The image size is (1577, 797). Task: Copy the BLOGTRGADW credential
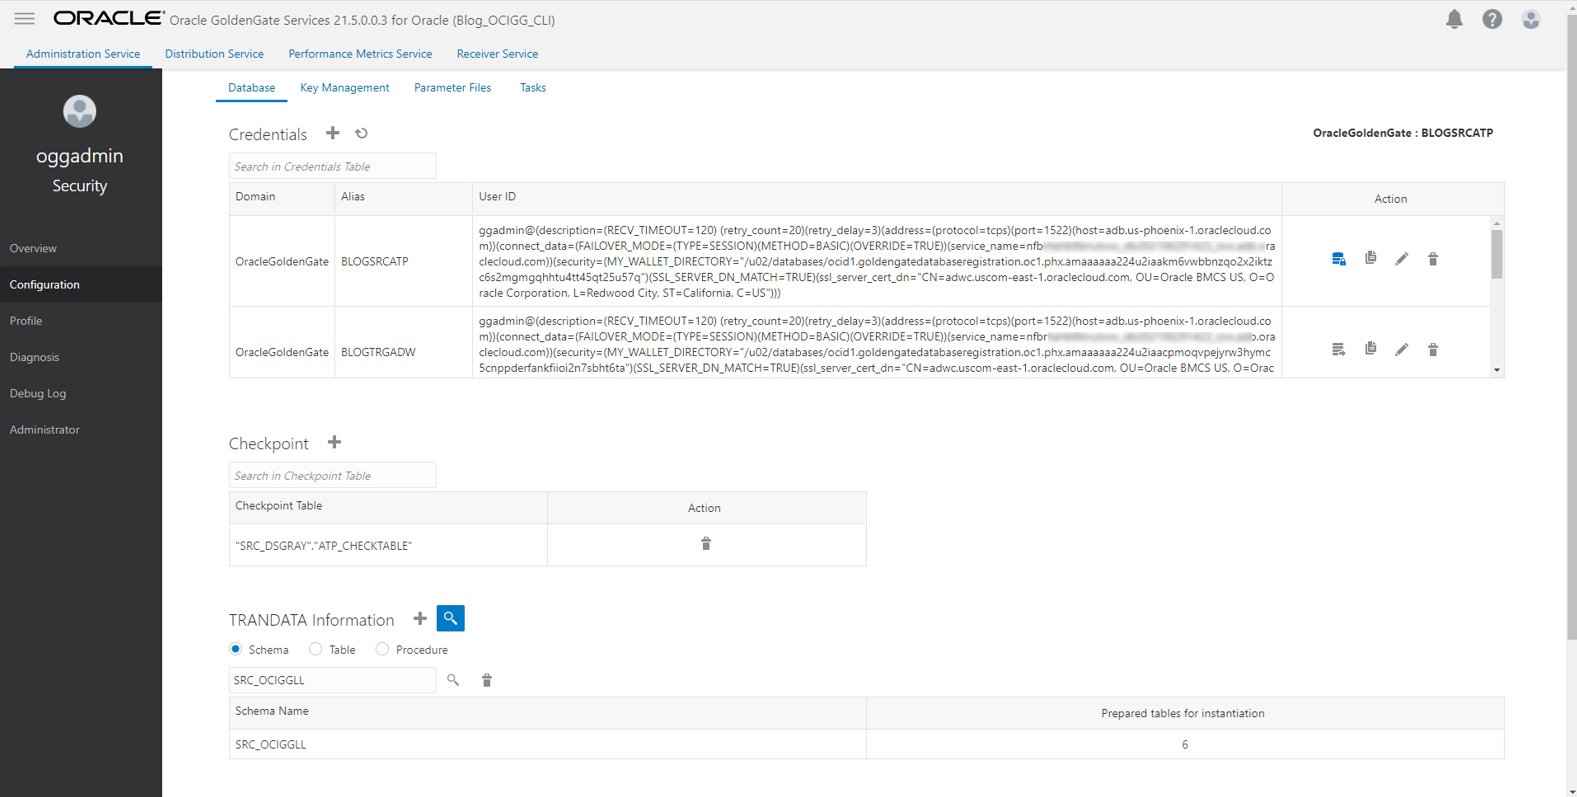coord(1371,349)
